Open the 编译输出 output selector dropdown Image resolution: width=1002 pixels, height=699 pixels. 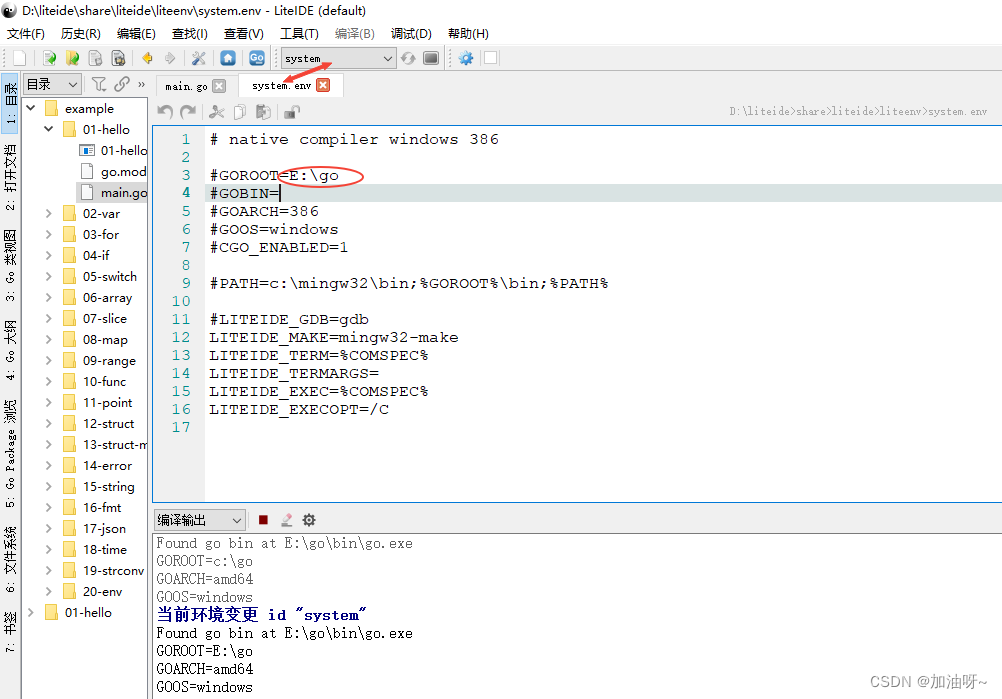[200, 520]
